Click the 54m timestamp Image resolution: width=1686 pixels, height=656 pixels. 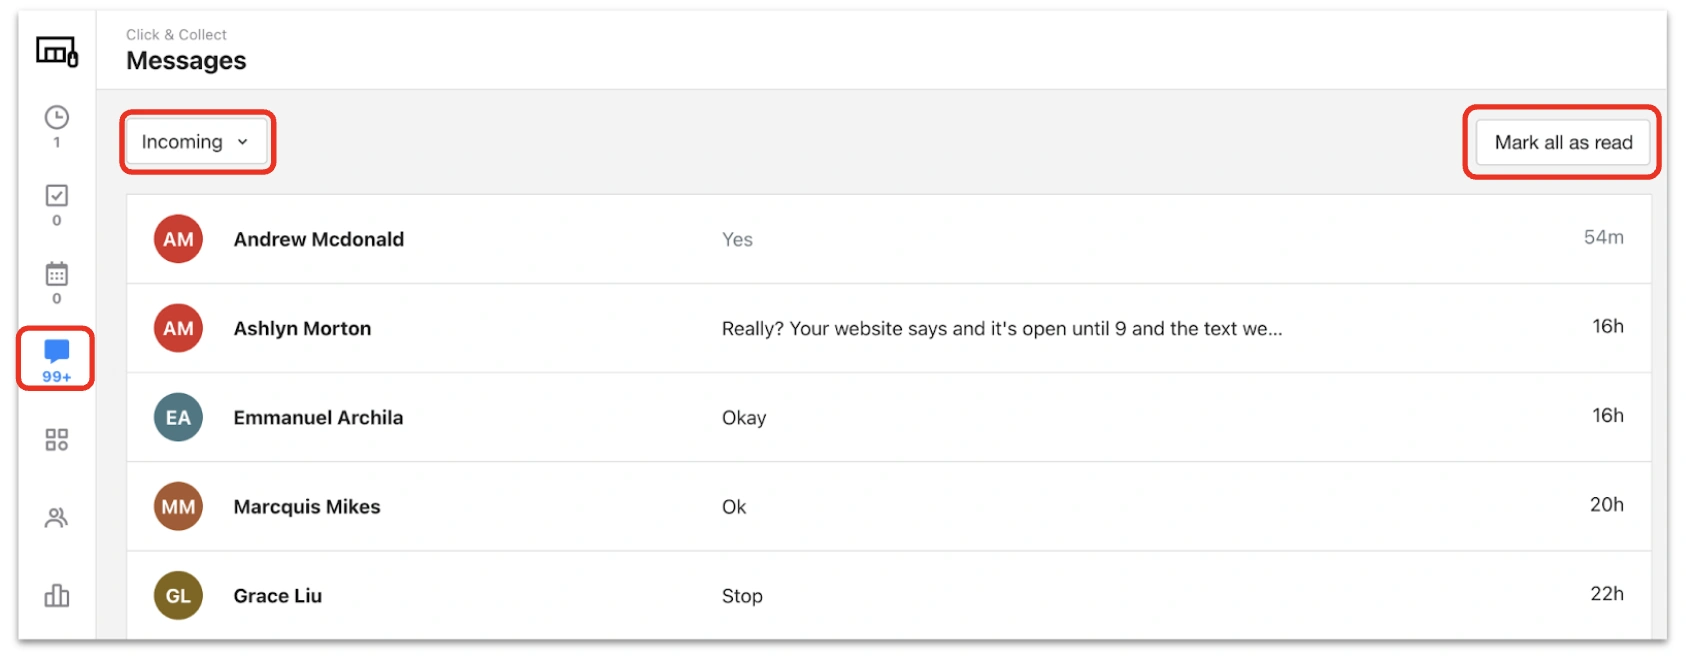pos(1603,237)
